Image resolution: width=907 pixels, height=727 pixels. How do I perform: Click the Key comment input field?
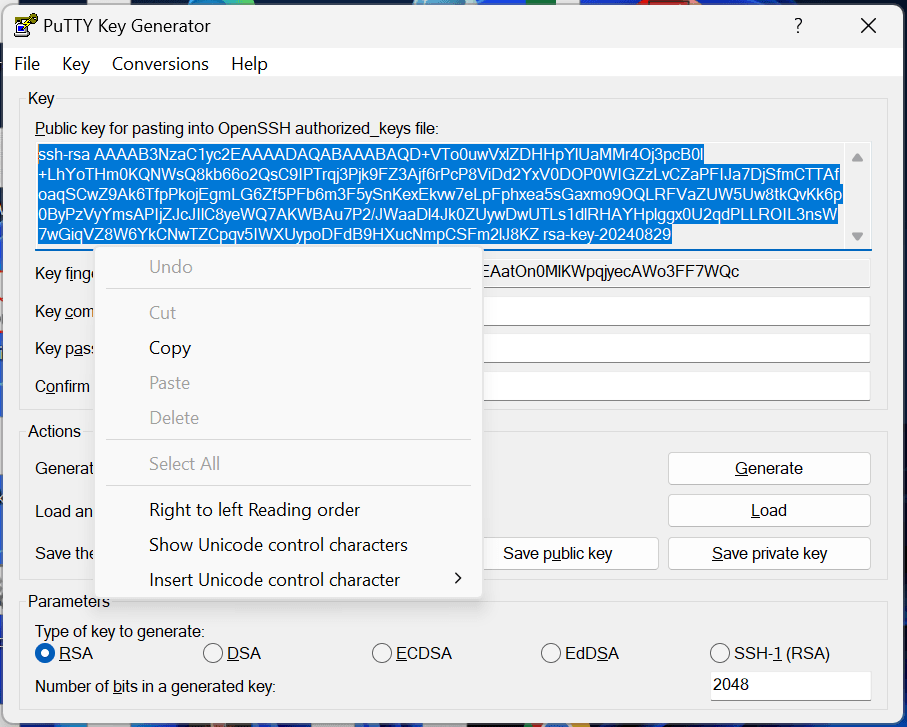676,311
